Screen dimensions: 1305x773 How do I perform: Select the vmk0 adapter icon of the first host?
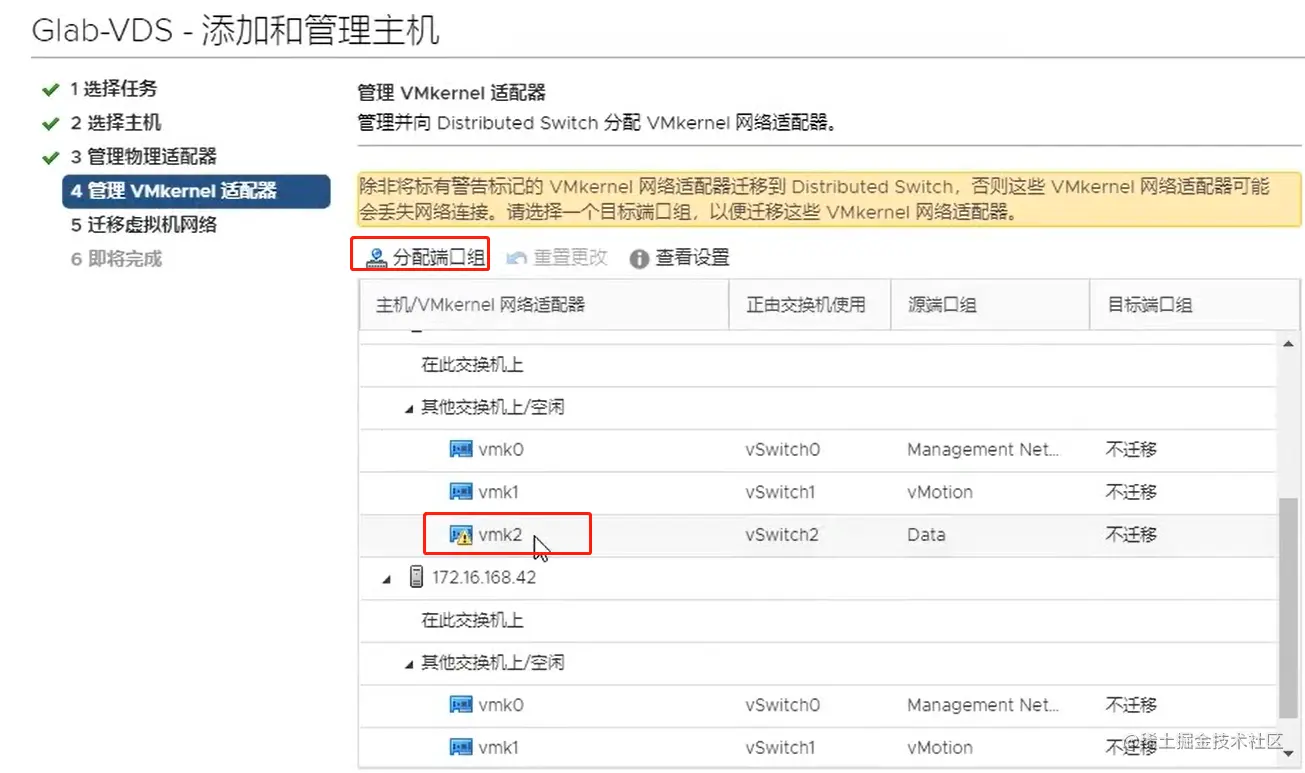tap(460, 450)
